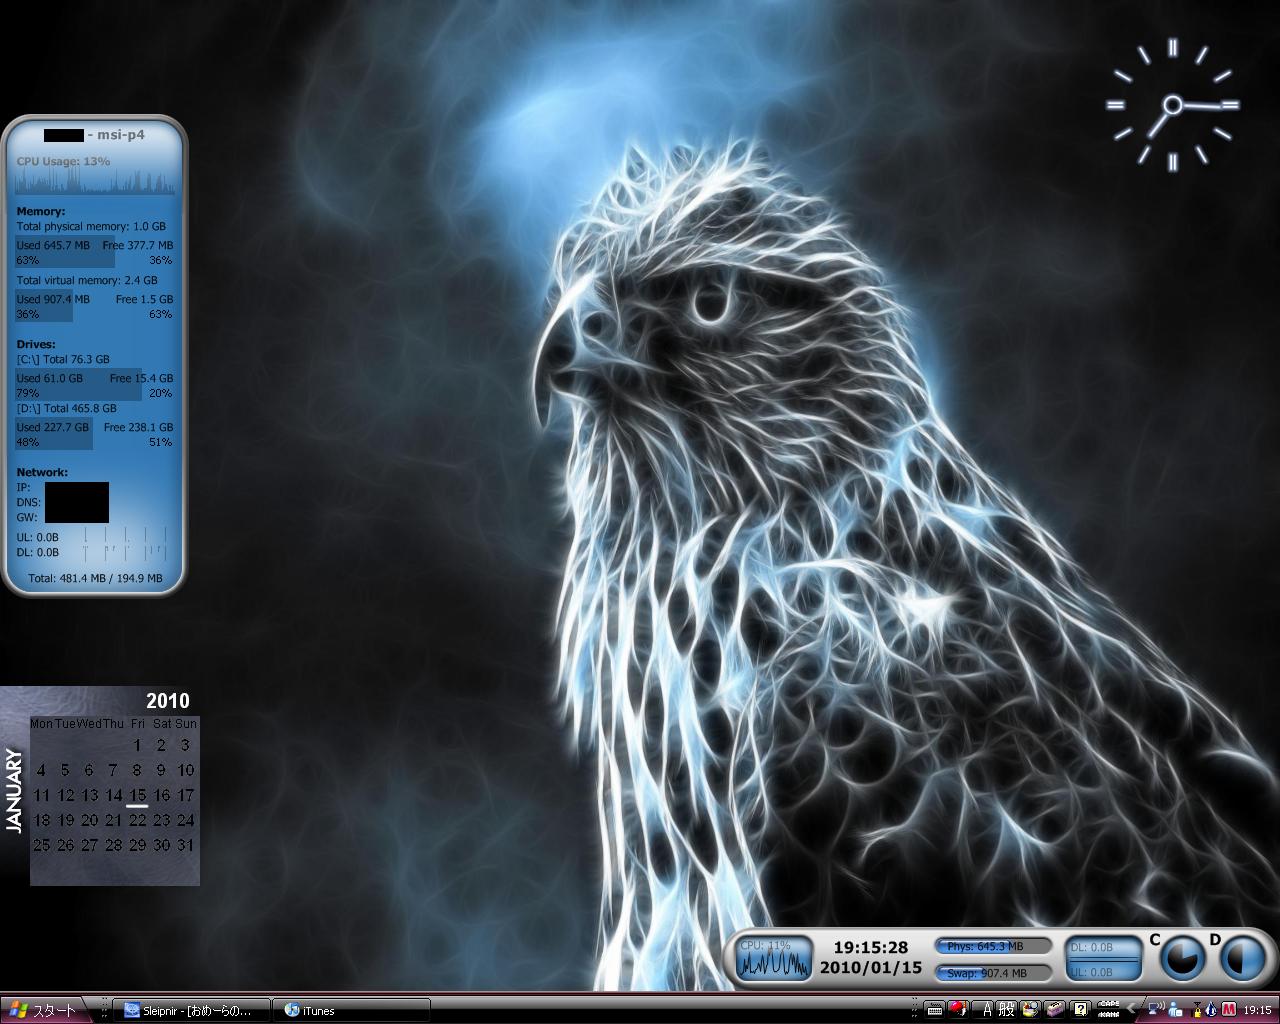Click the CPU Usage 13% label
1280x1024 pixels.
point(63,161)
